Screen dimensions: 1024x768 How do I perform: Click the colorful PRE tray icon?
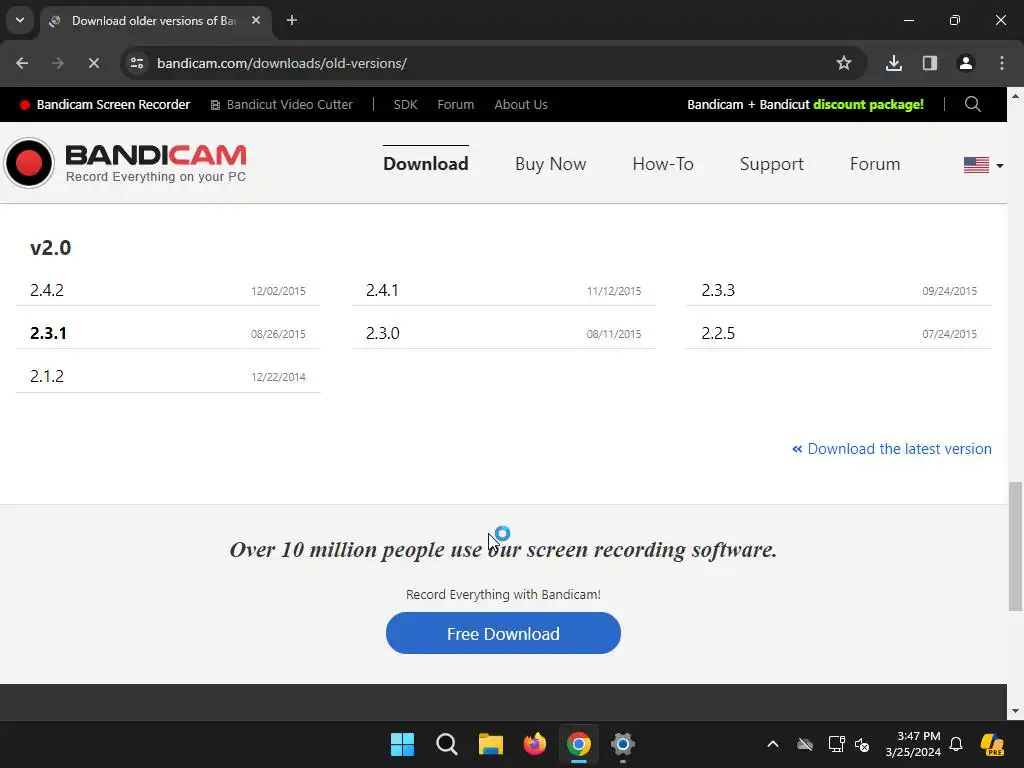[x=992, y=744]
